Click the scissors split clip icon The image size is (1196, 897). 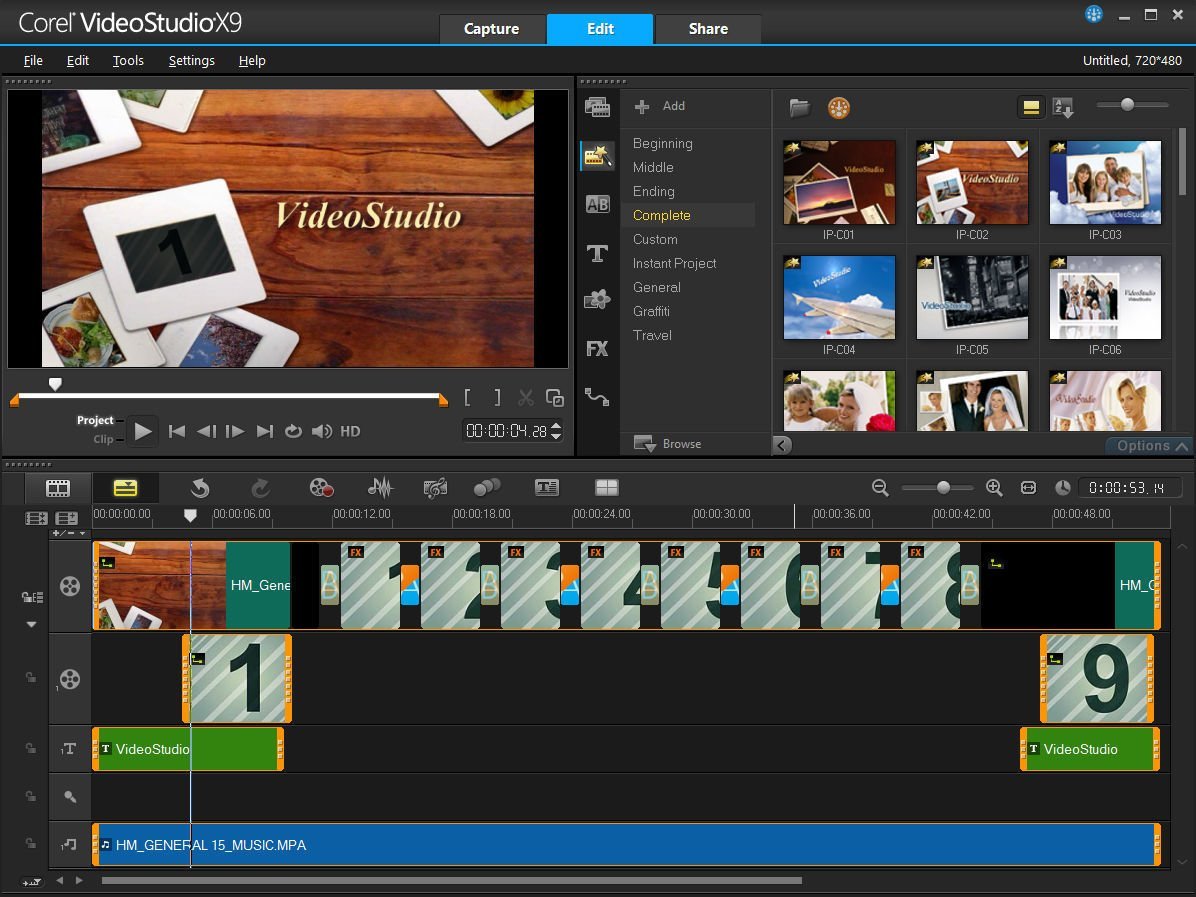pyautogui.click(x=525, y=398)
